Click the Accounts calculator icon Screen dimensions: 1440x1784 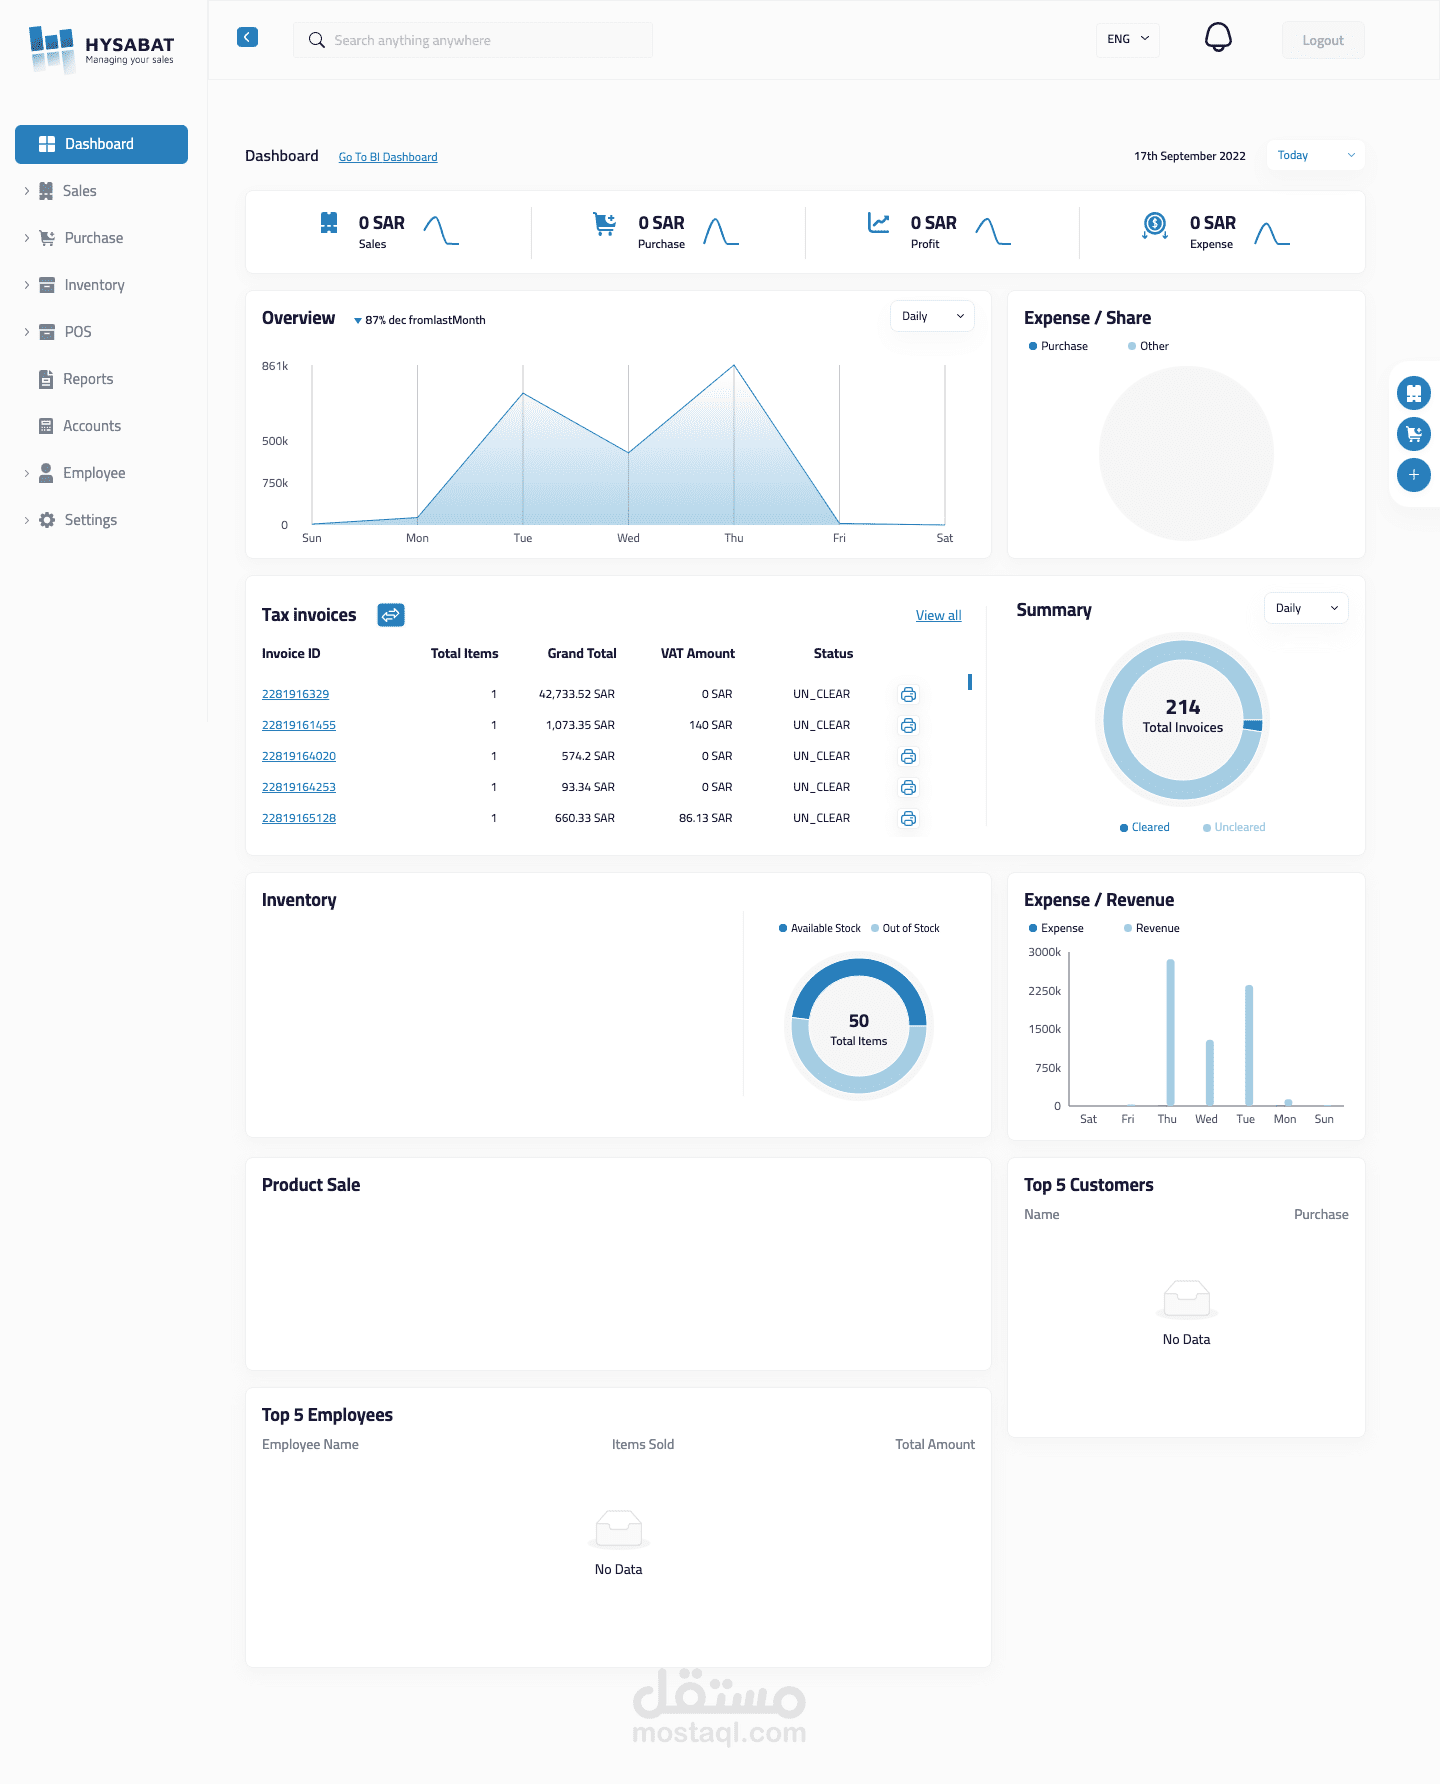coord(46,426)
